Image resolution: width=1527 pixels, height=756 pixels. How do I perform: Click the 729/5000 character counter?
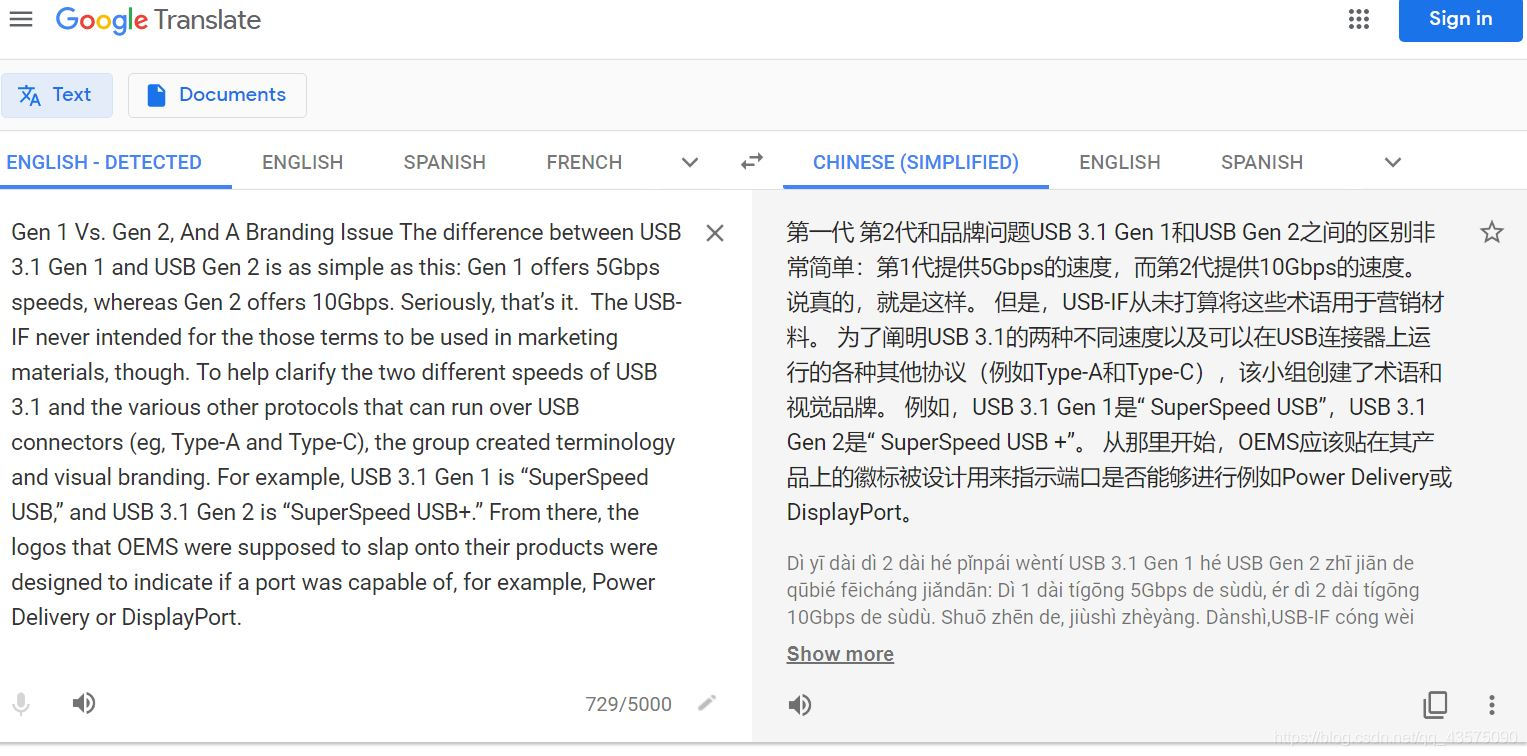628,704
